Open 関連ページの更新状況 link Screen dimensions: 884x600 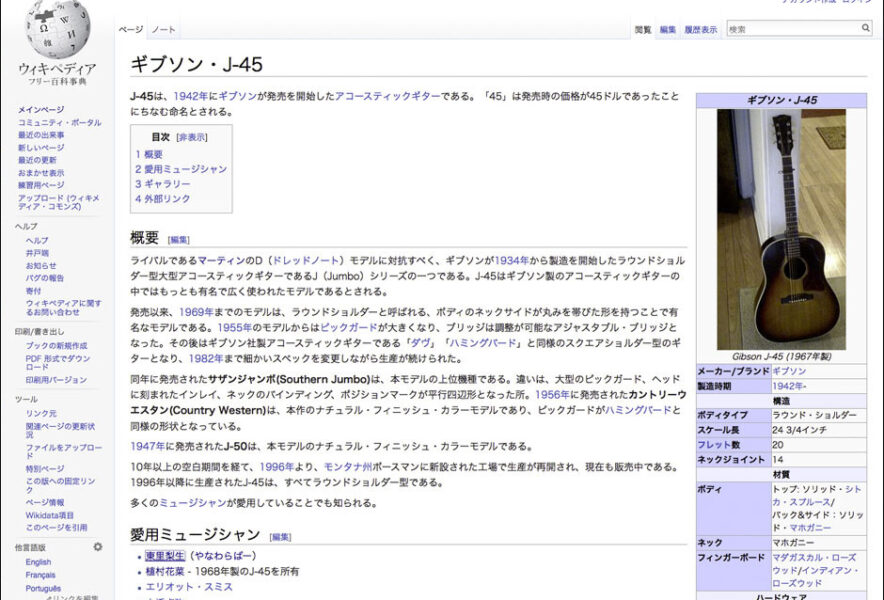(x=60, y=430)
